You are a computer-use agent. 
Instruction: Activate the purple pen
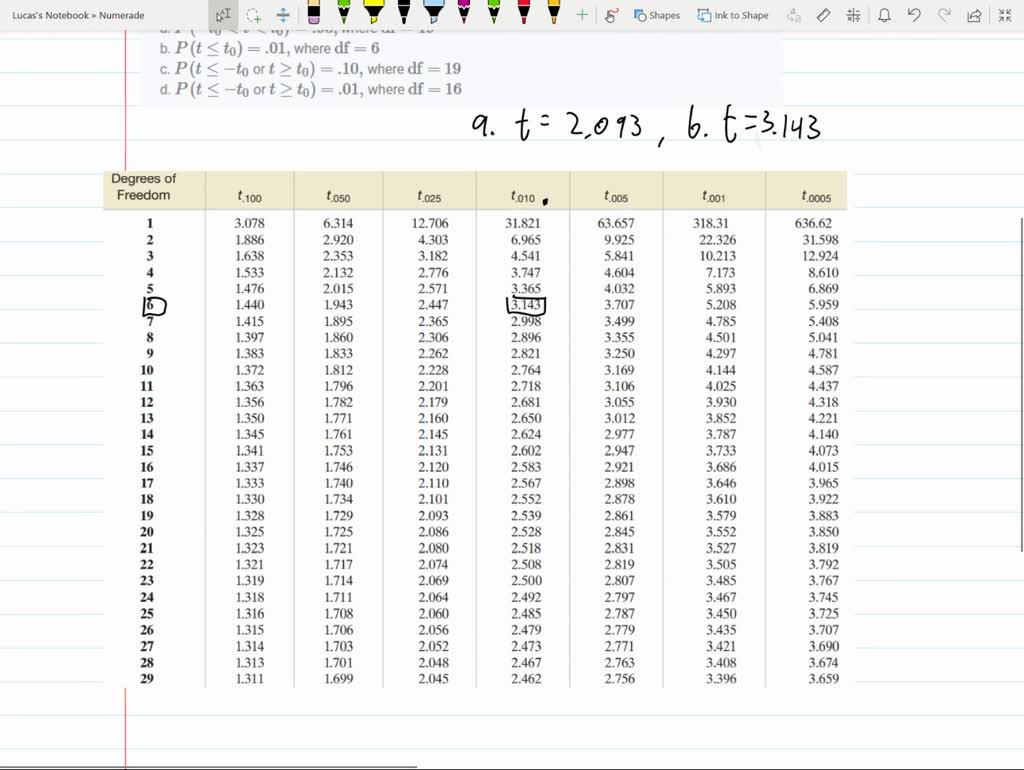(x=463, y=13)
